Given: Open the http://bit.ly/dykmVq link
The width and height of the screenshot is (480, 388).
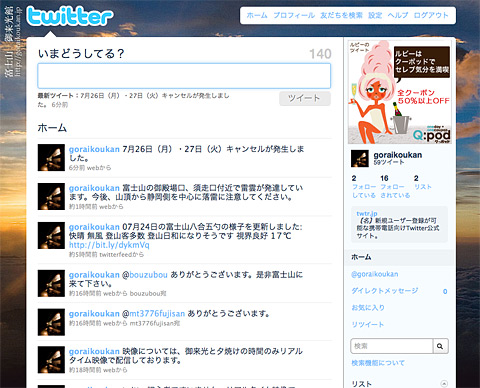Looking at the screenshot, I should click(x=109, y=245).
